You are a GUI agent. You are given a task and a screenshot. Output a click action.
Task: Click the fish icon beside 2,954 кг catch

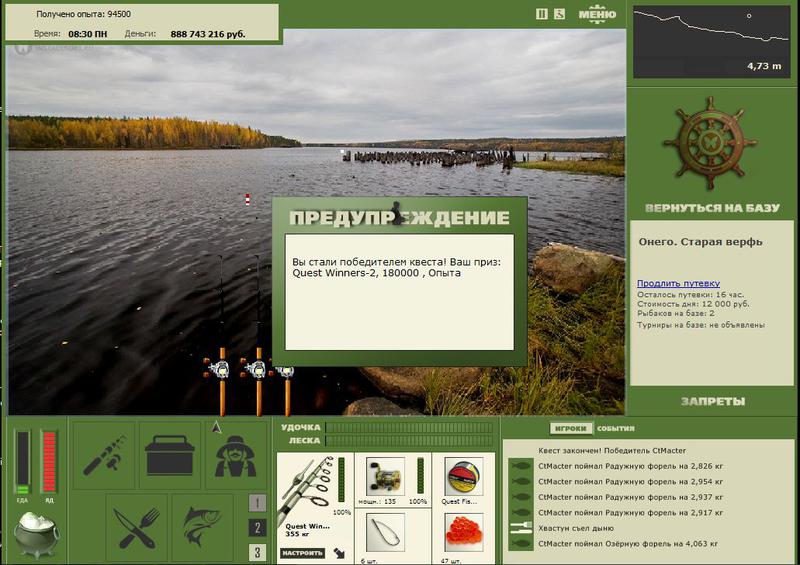click(x=520, y=481)
